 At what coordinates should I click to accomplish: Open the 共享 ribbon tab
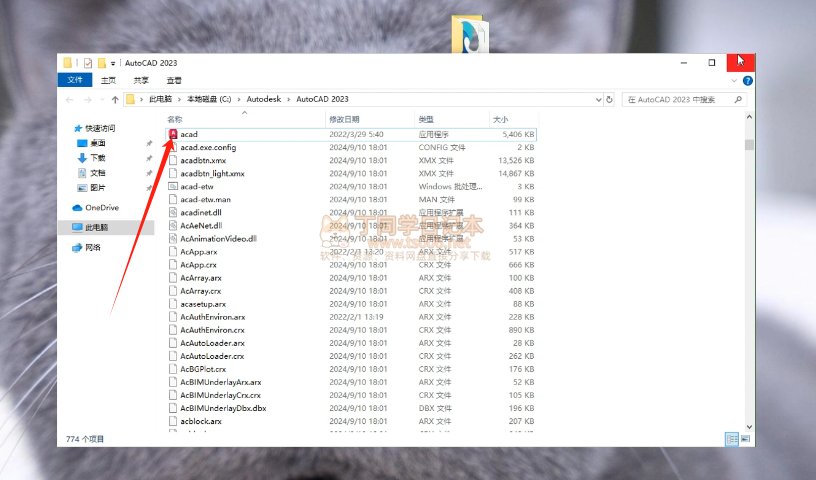pos(141,80)
